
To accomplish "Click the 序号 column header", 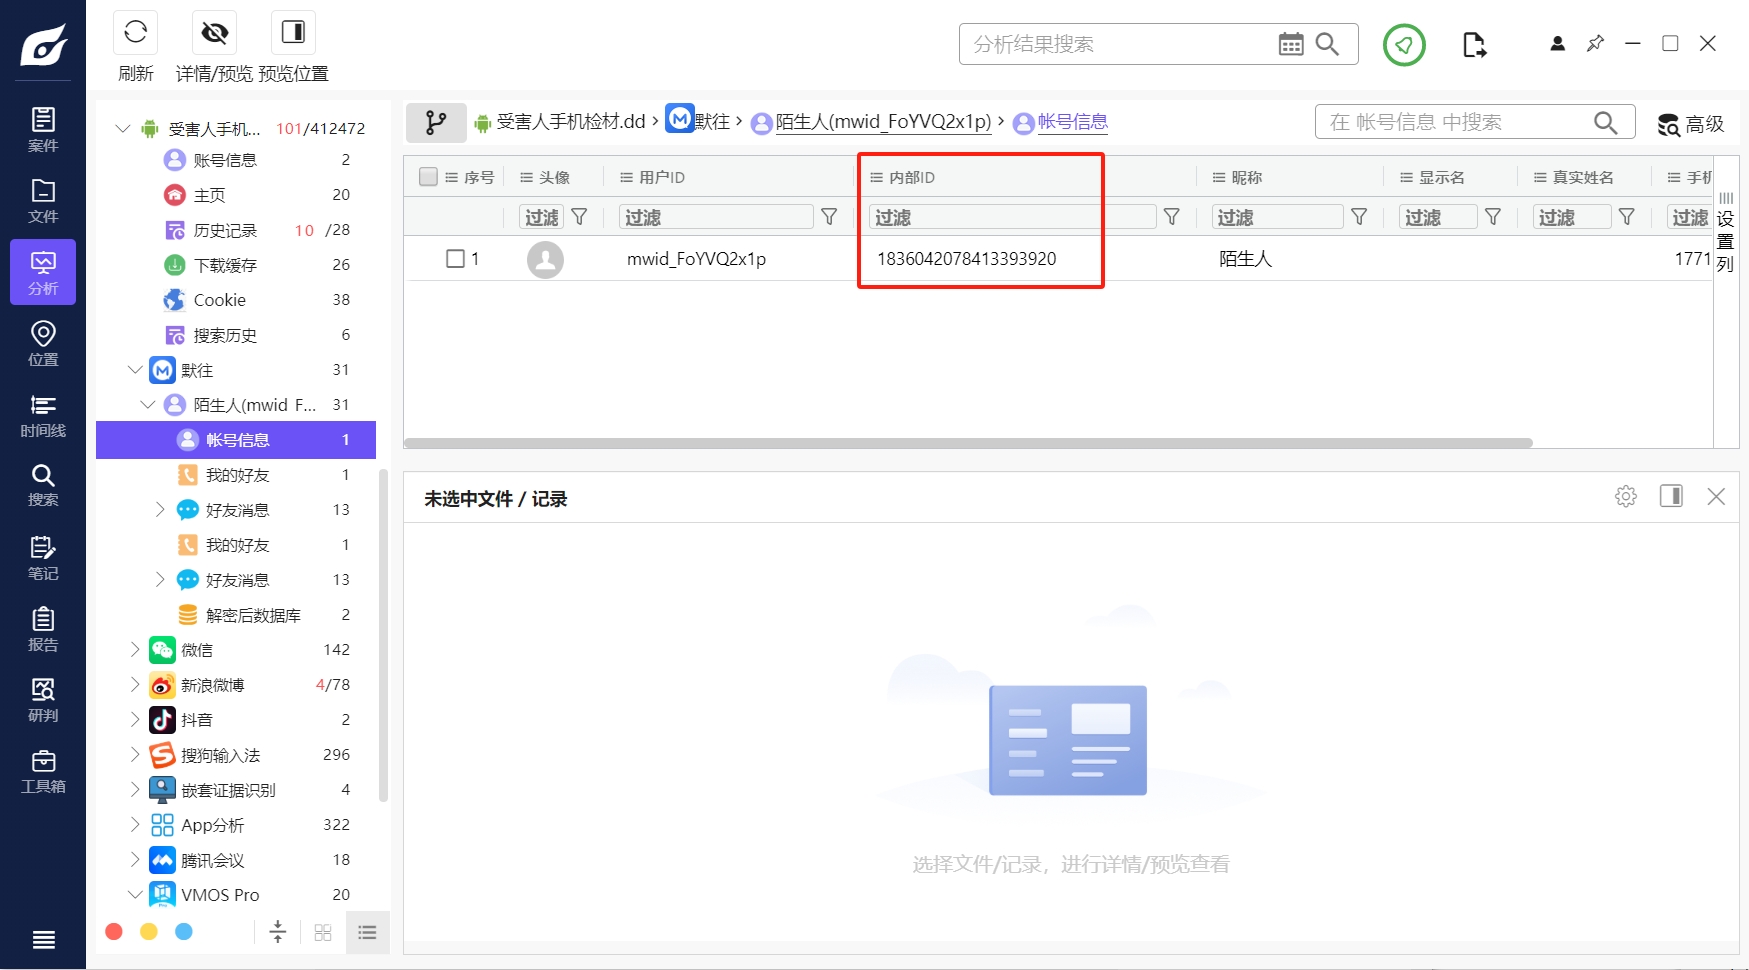I will click(479, 177).
